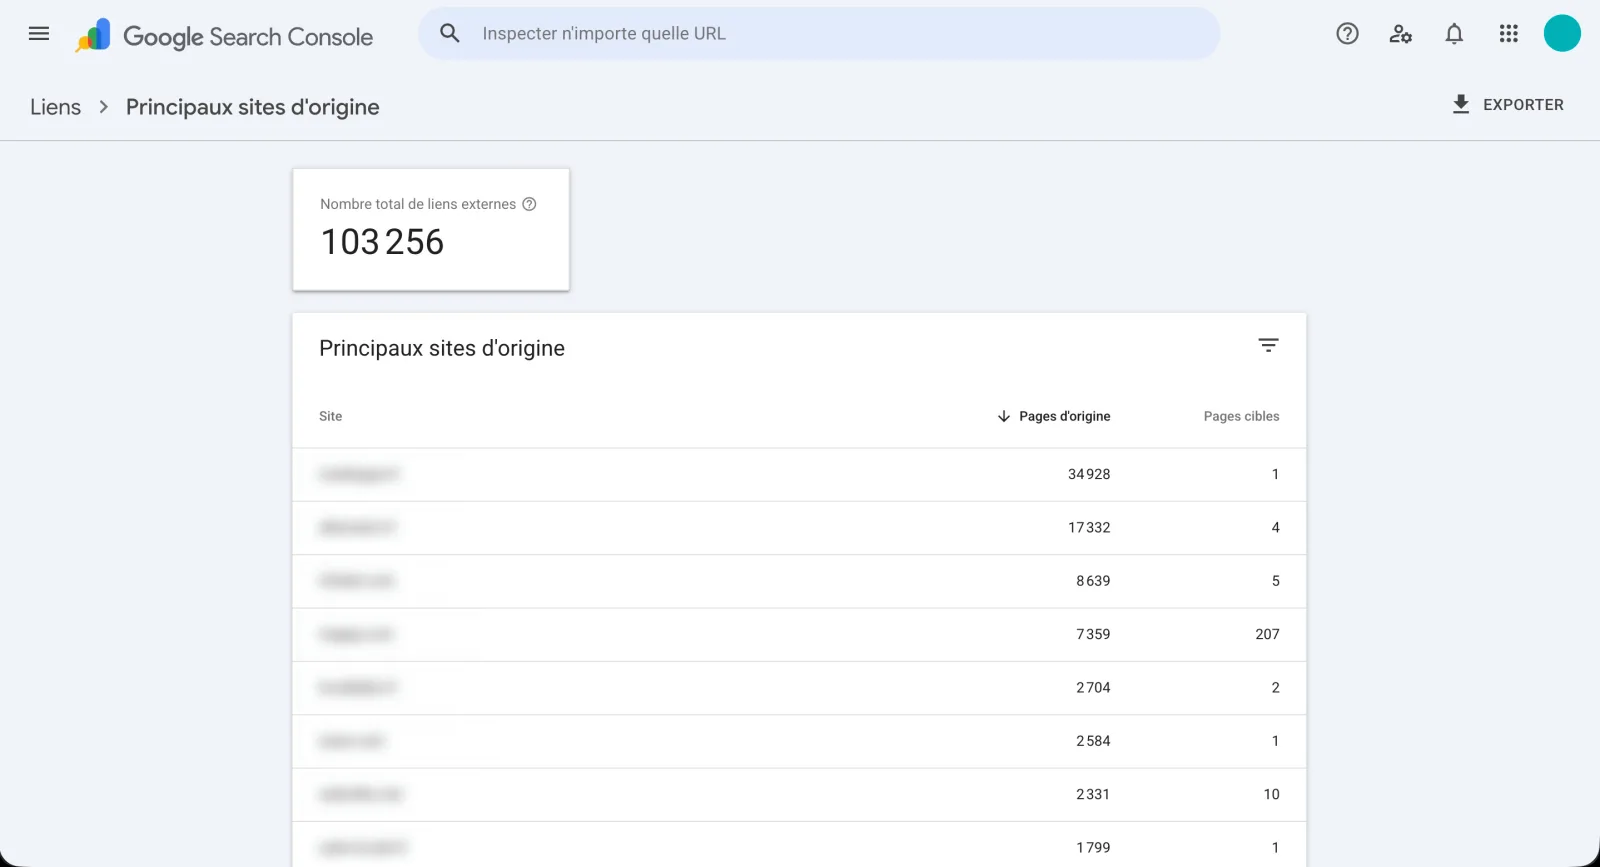
Task: Click the 207 target pages cell
Action: click(x=1267, y=634)
